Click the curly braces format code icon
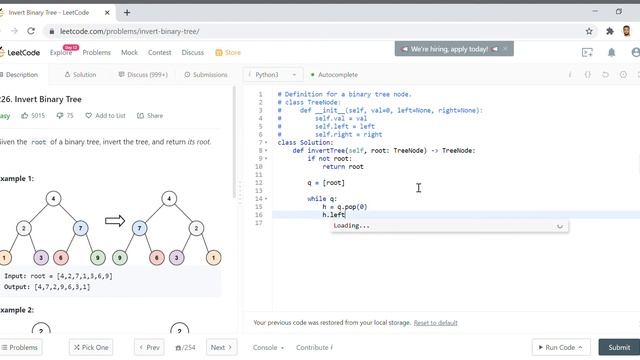Image resolution: width=640 pixels, height=360 pixels. 588,75
